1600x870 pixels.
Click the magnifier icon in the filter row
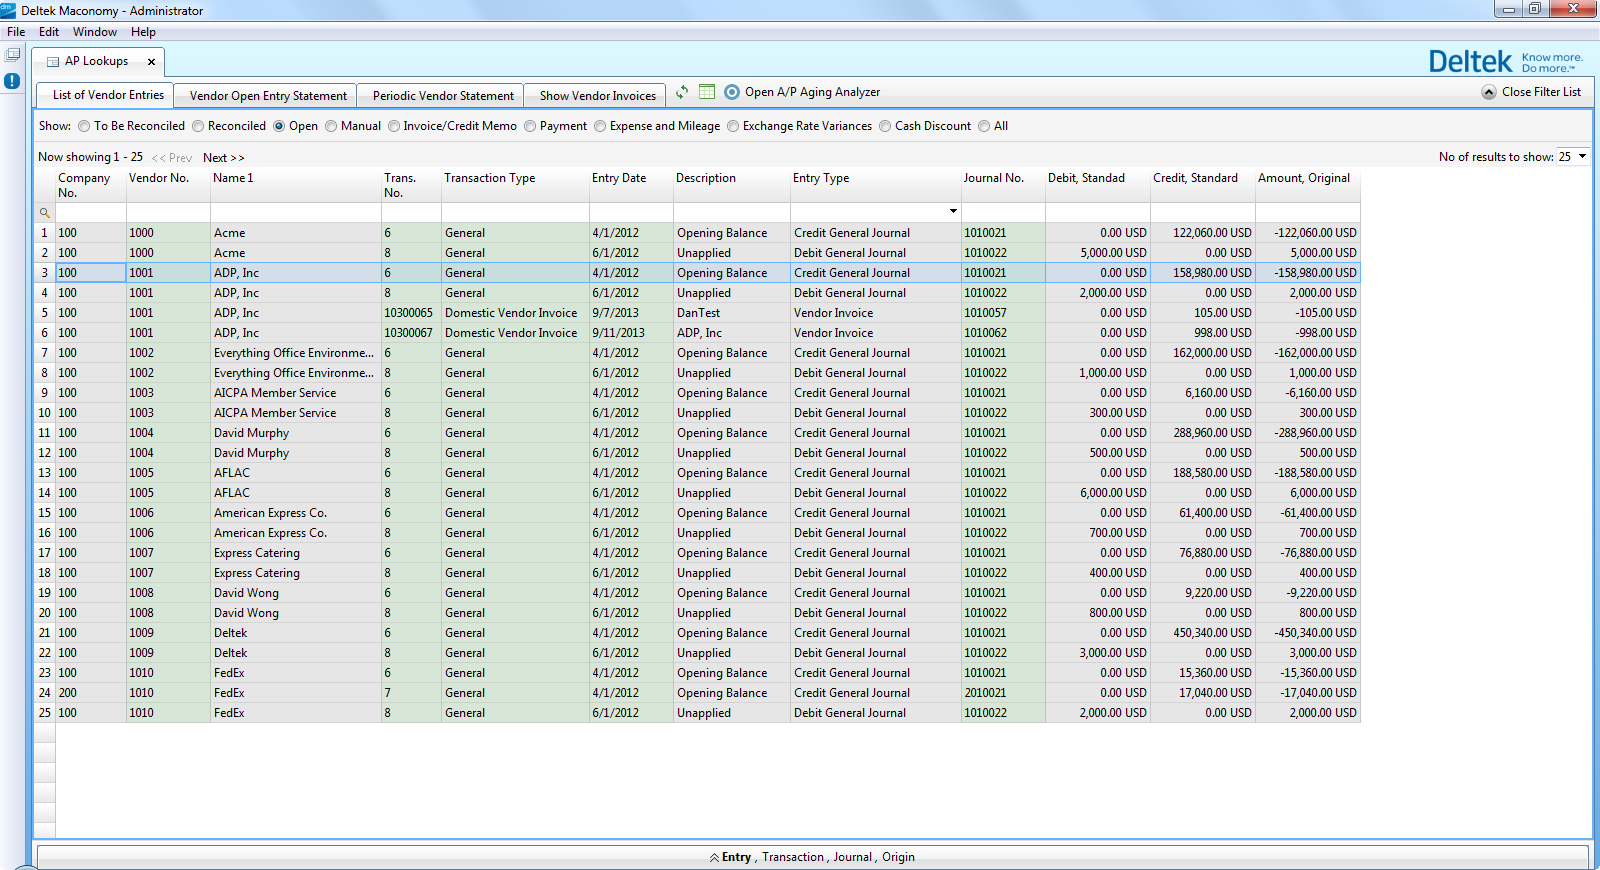pos(44,213)
